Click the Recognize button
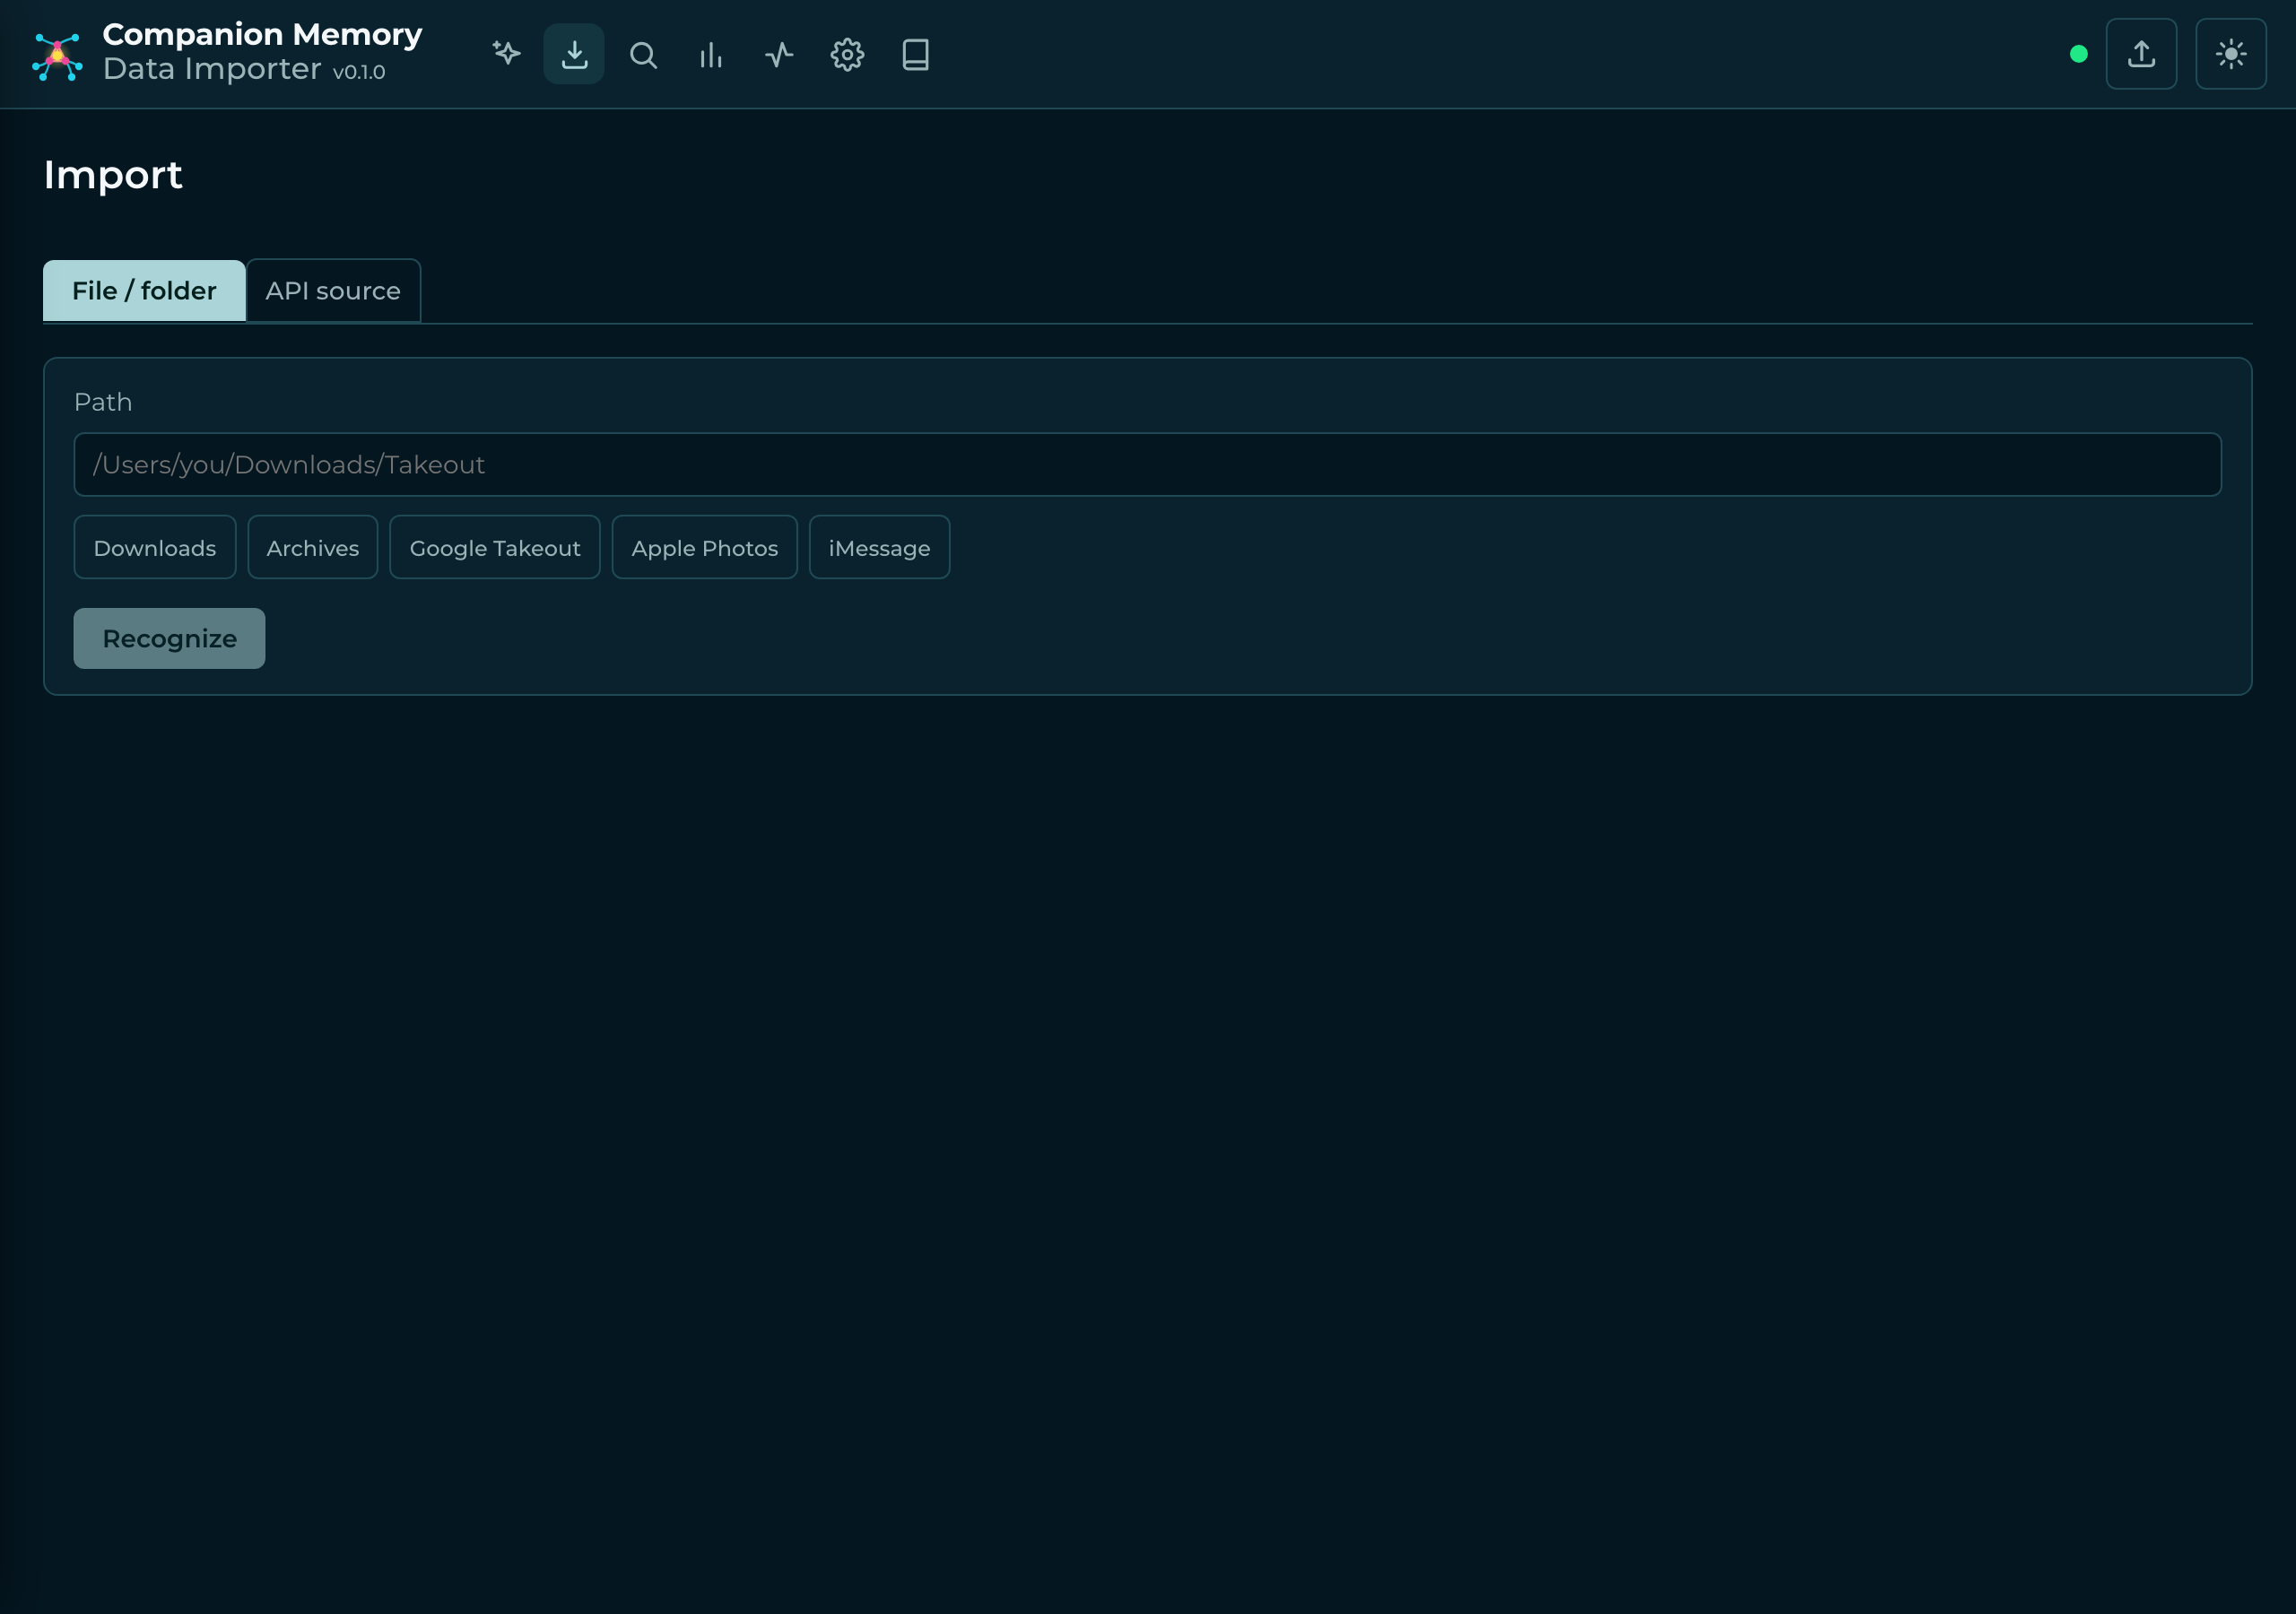2296x1614 pixels. [x=169, y=639]
